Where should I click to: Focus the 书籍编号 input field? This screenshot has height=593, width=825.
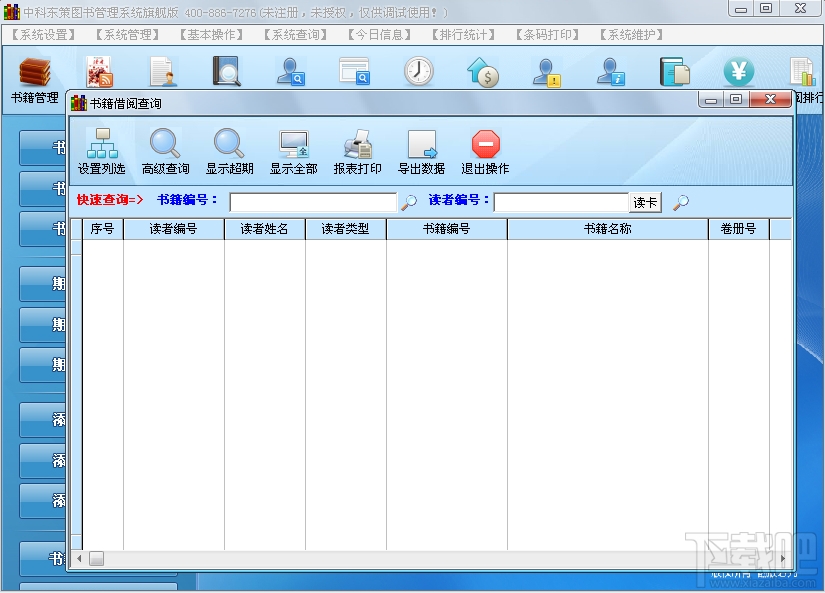(313, 202)
